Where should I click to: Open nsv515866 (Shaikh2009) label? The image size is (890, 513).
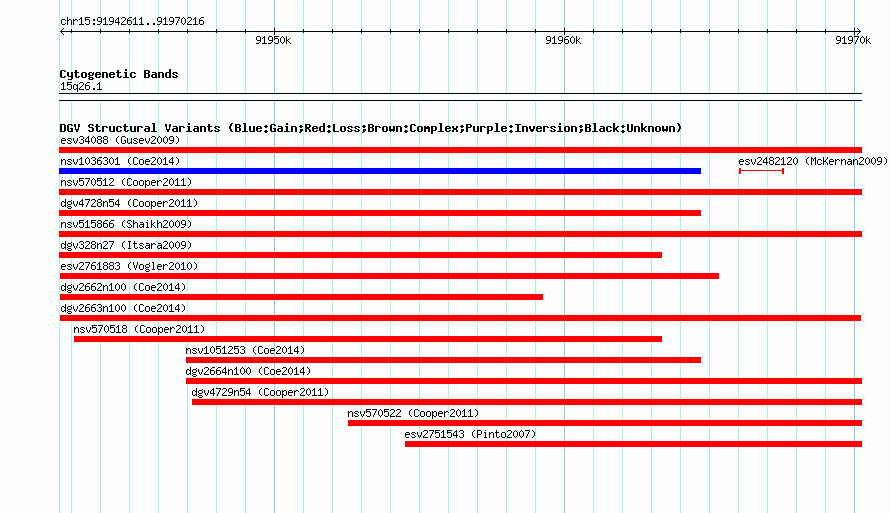tap(126, 224)
